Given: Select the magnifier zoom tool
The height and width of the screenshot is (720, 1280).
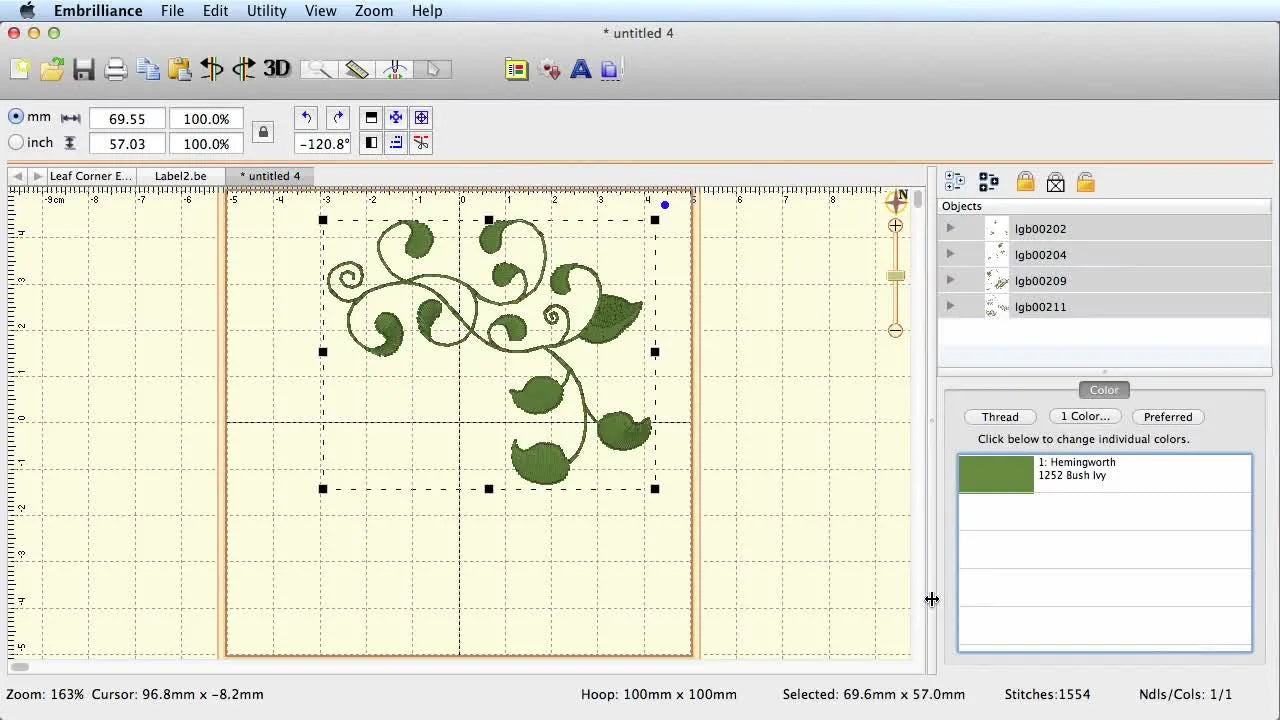Looking at the screenshot, I should [319, 69].
